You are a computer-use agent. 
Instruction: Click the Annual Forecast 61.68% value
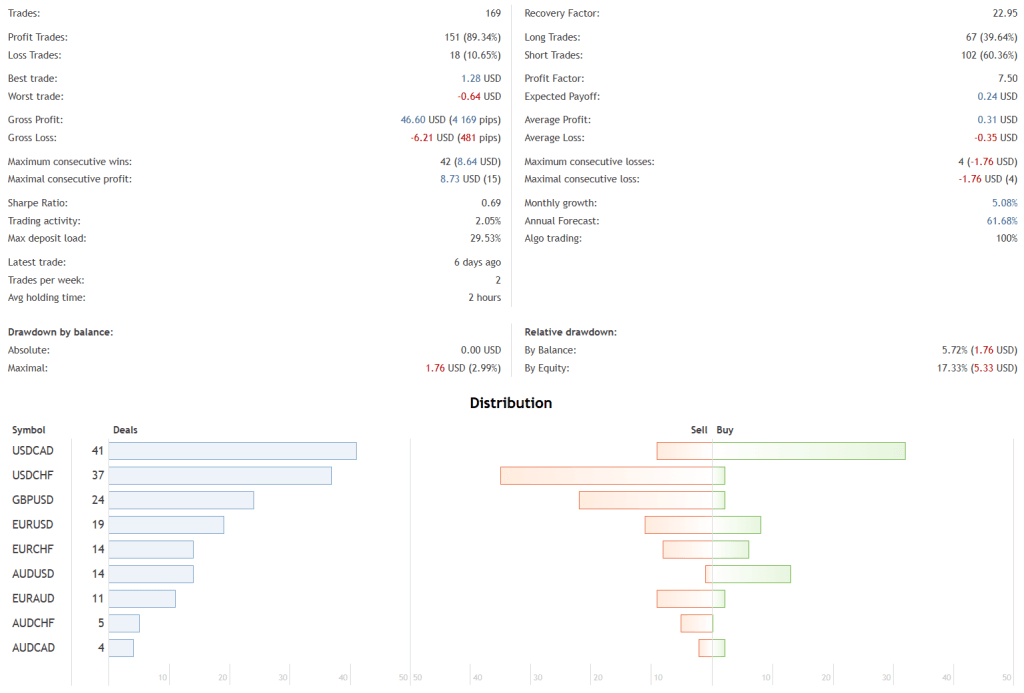click(995, 221)
